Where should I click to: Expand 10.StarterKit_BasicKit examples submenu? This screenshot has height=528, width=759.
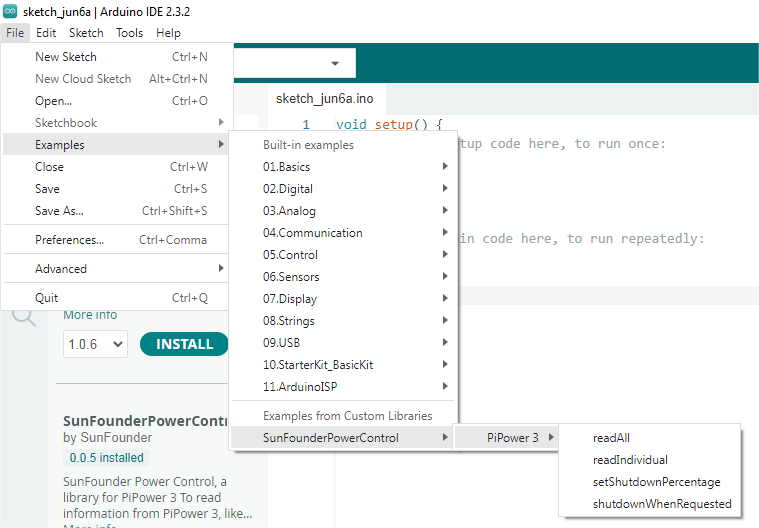point(343,365)
